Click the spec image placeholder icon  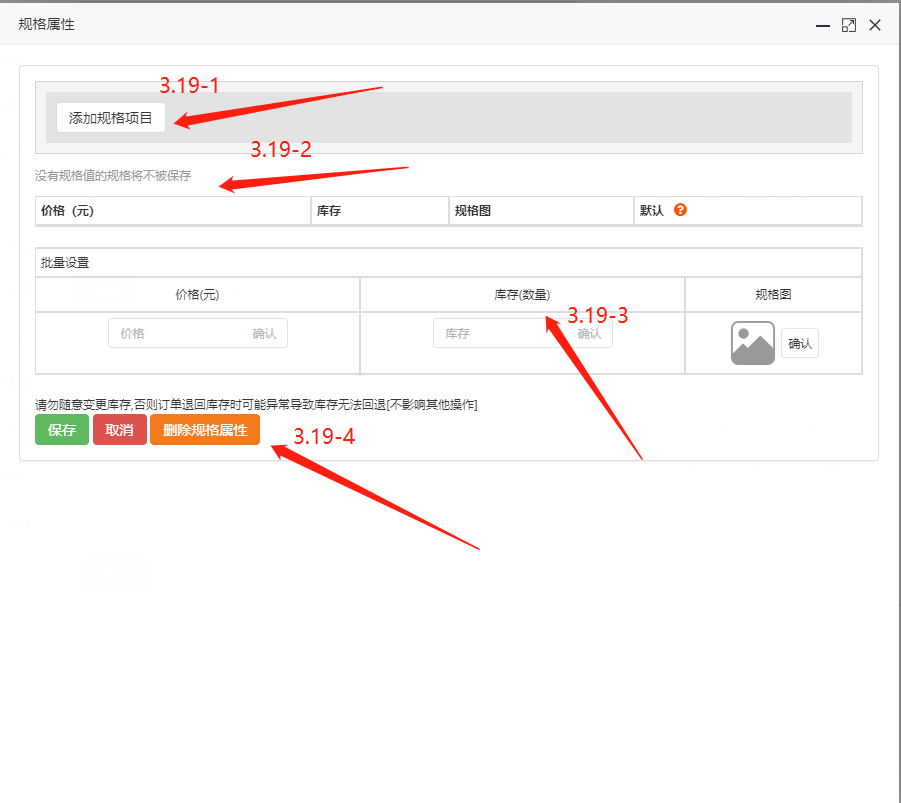pos(753,343)
